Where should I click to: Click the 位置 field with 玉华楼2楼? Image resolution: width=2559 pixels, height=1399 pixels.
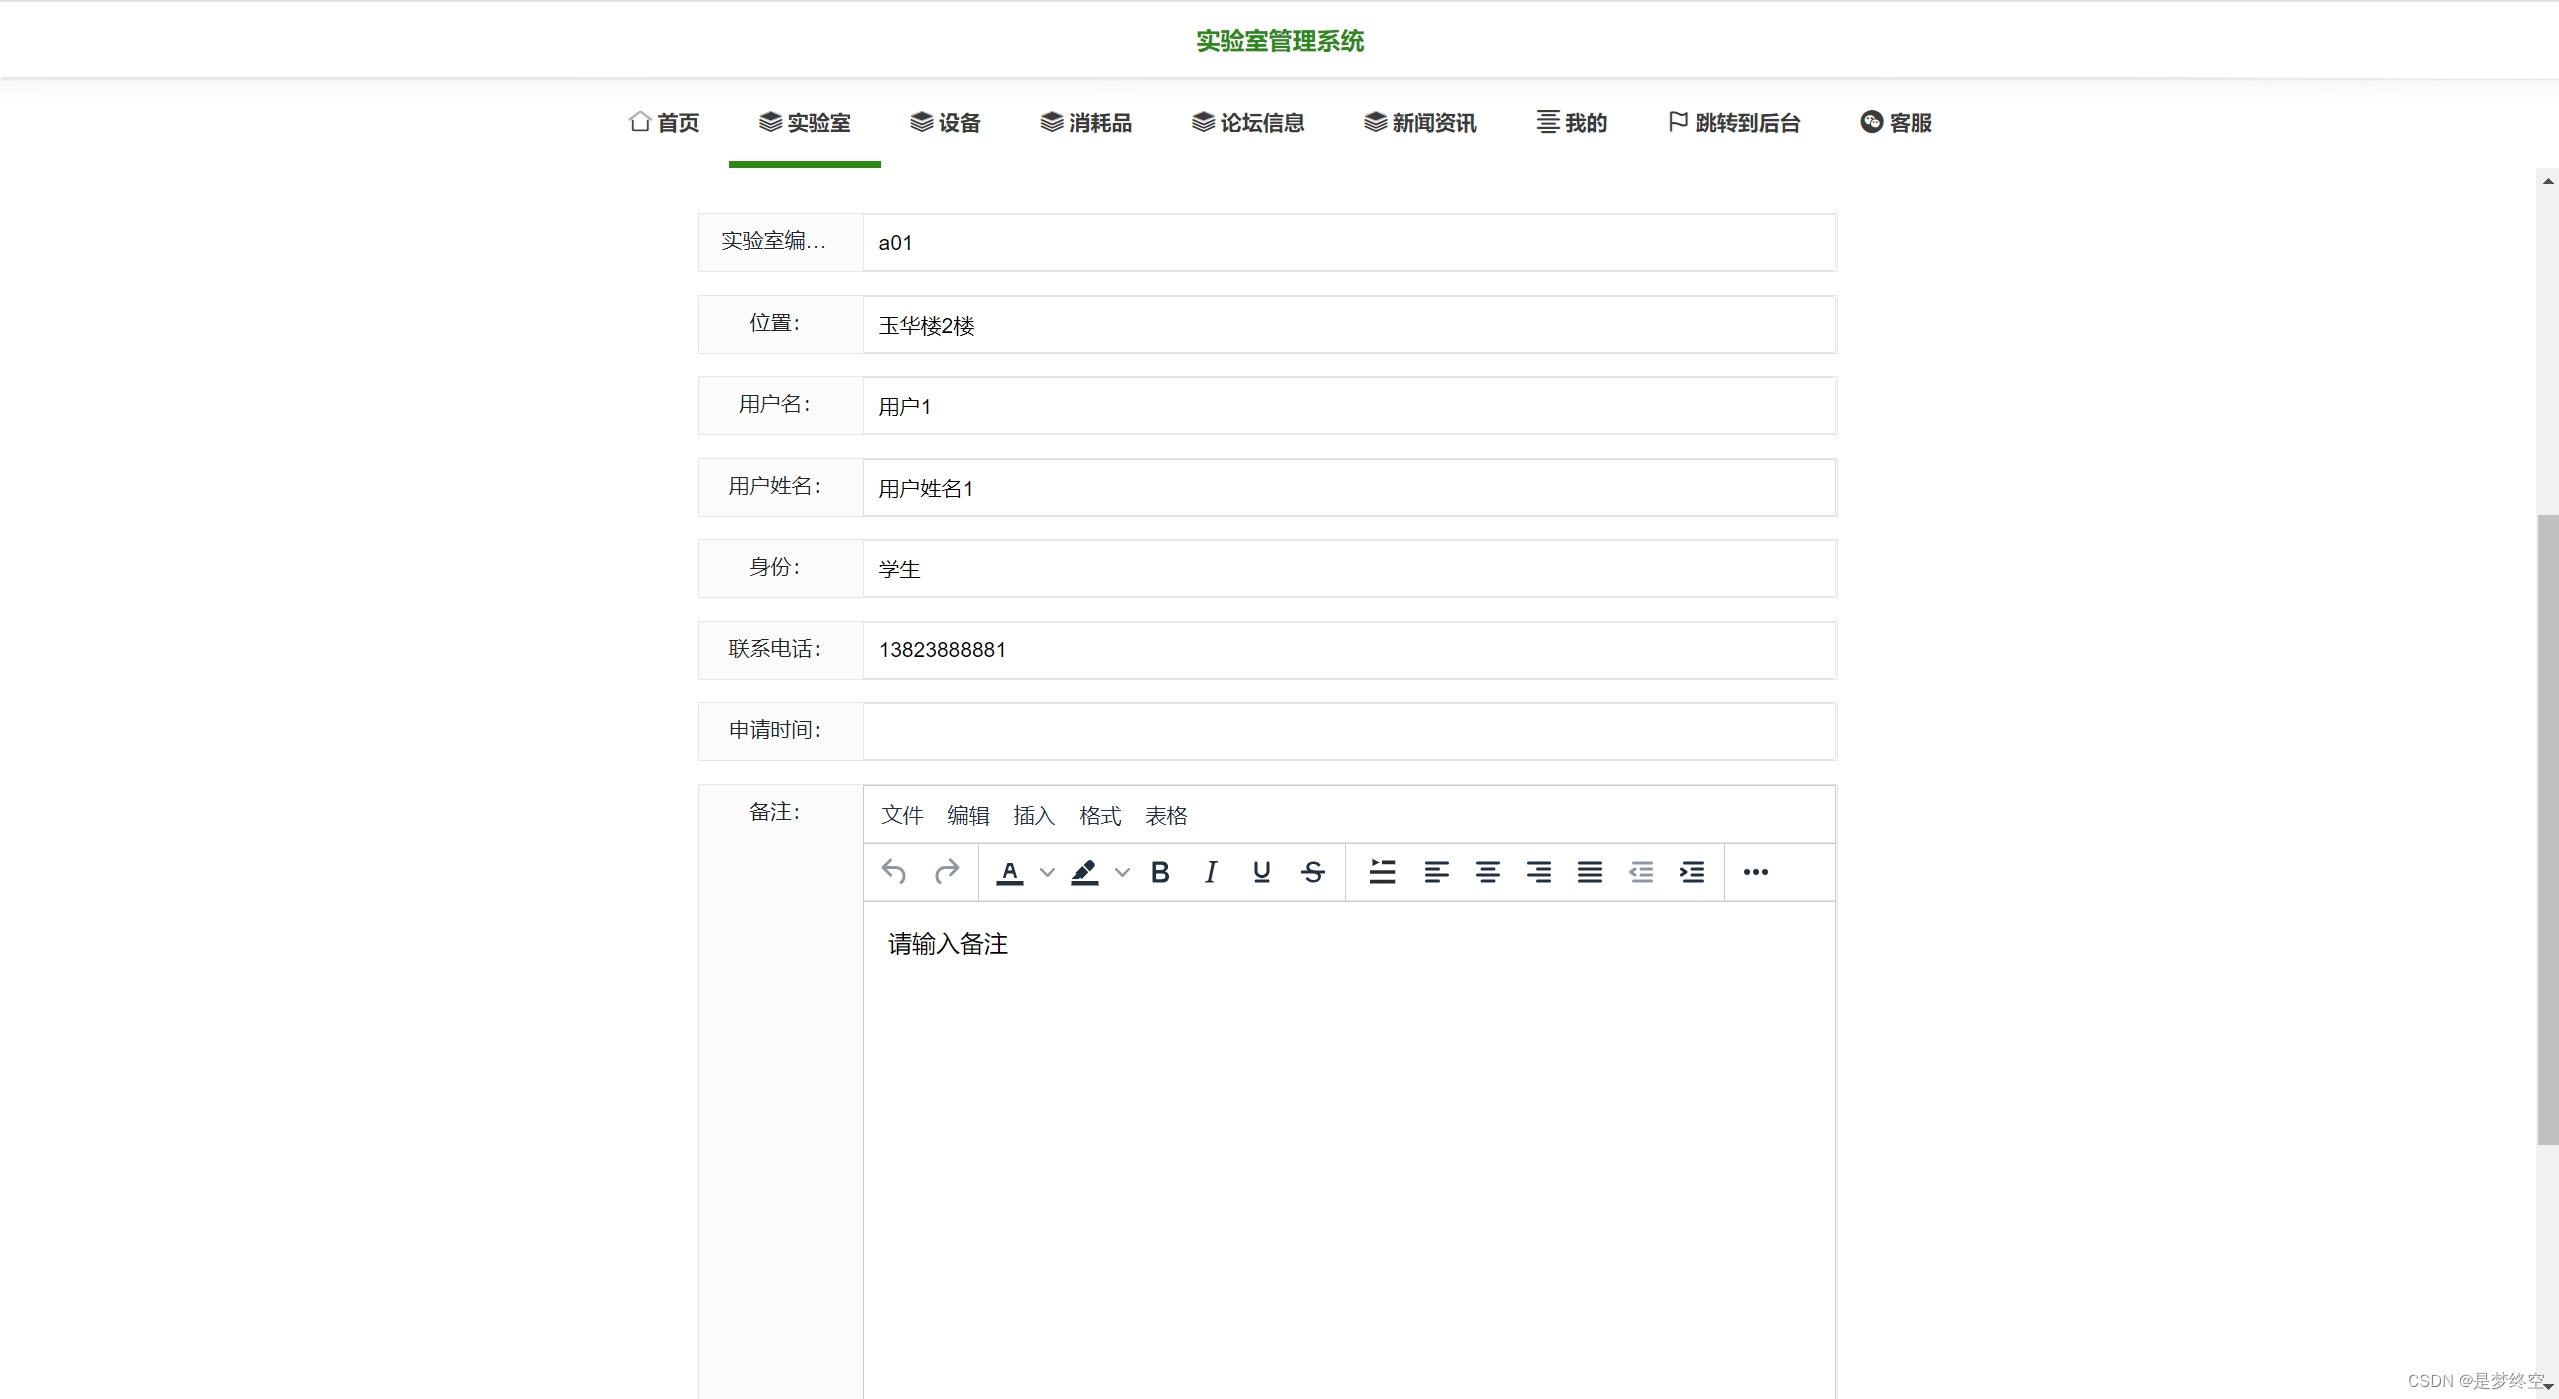[x=1349, y=324]
